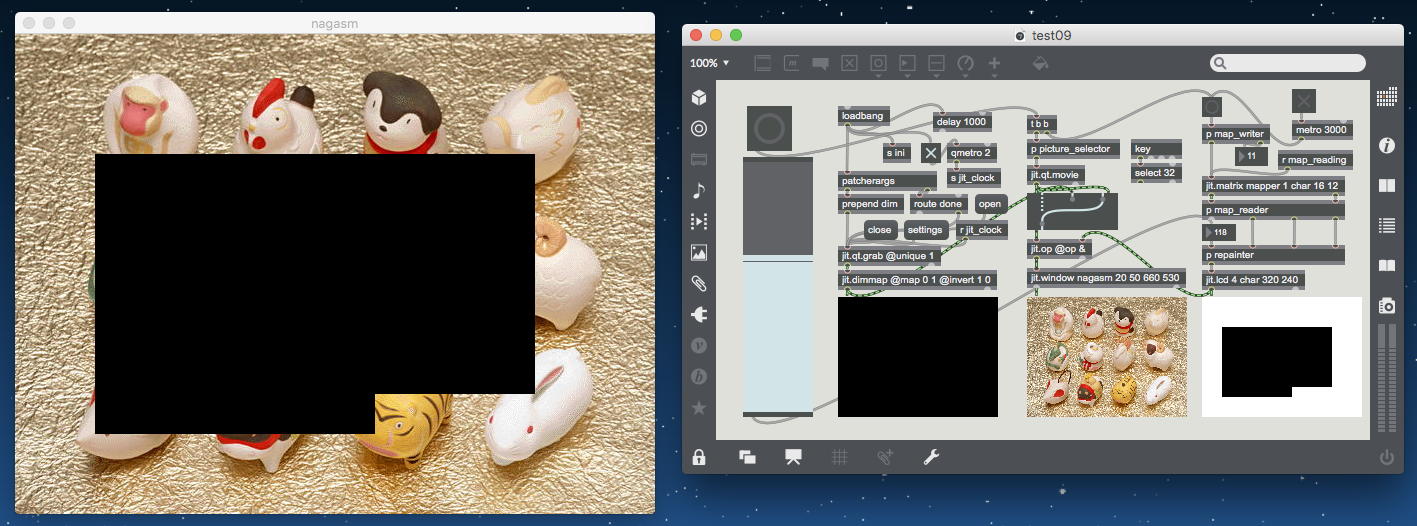Open the Max for Live target icon
This screenshot has height=526, width=1417.
(x=699, y=129)
